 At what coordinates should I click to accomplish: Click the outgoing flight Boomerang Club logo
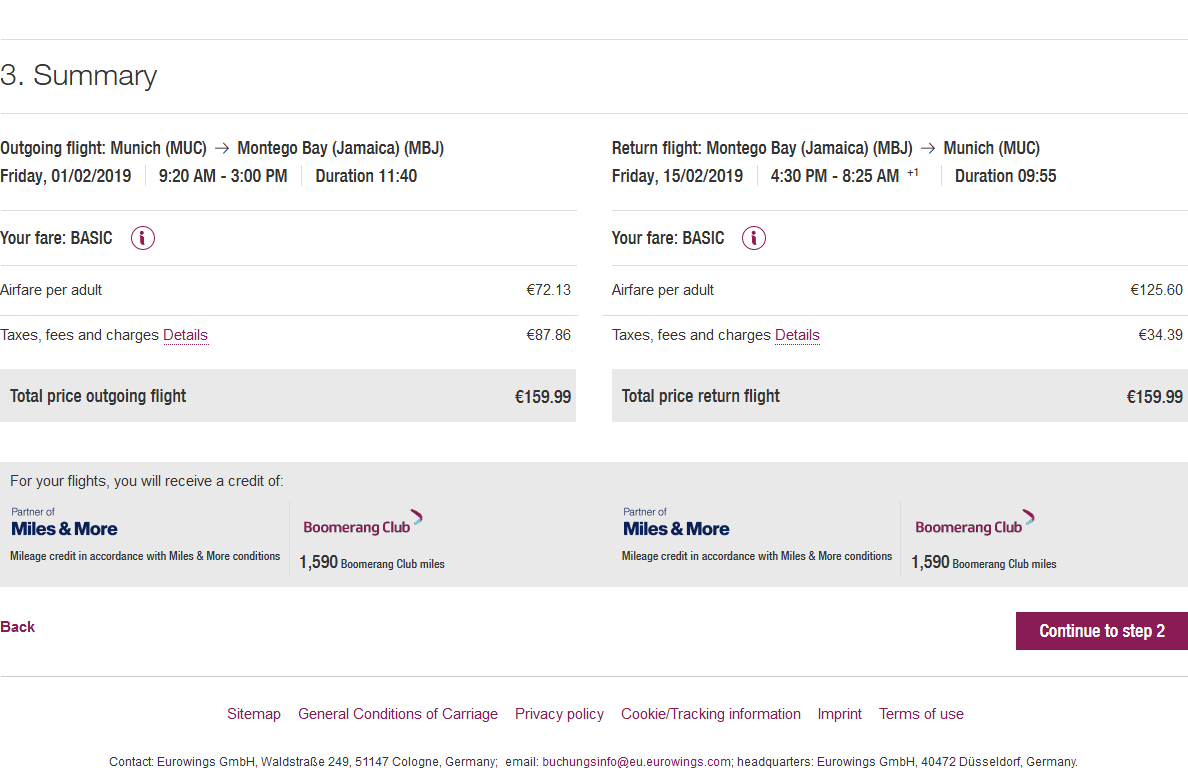pyautogui.click(x=363, y=523)
